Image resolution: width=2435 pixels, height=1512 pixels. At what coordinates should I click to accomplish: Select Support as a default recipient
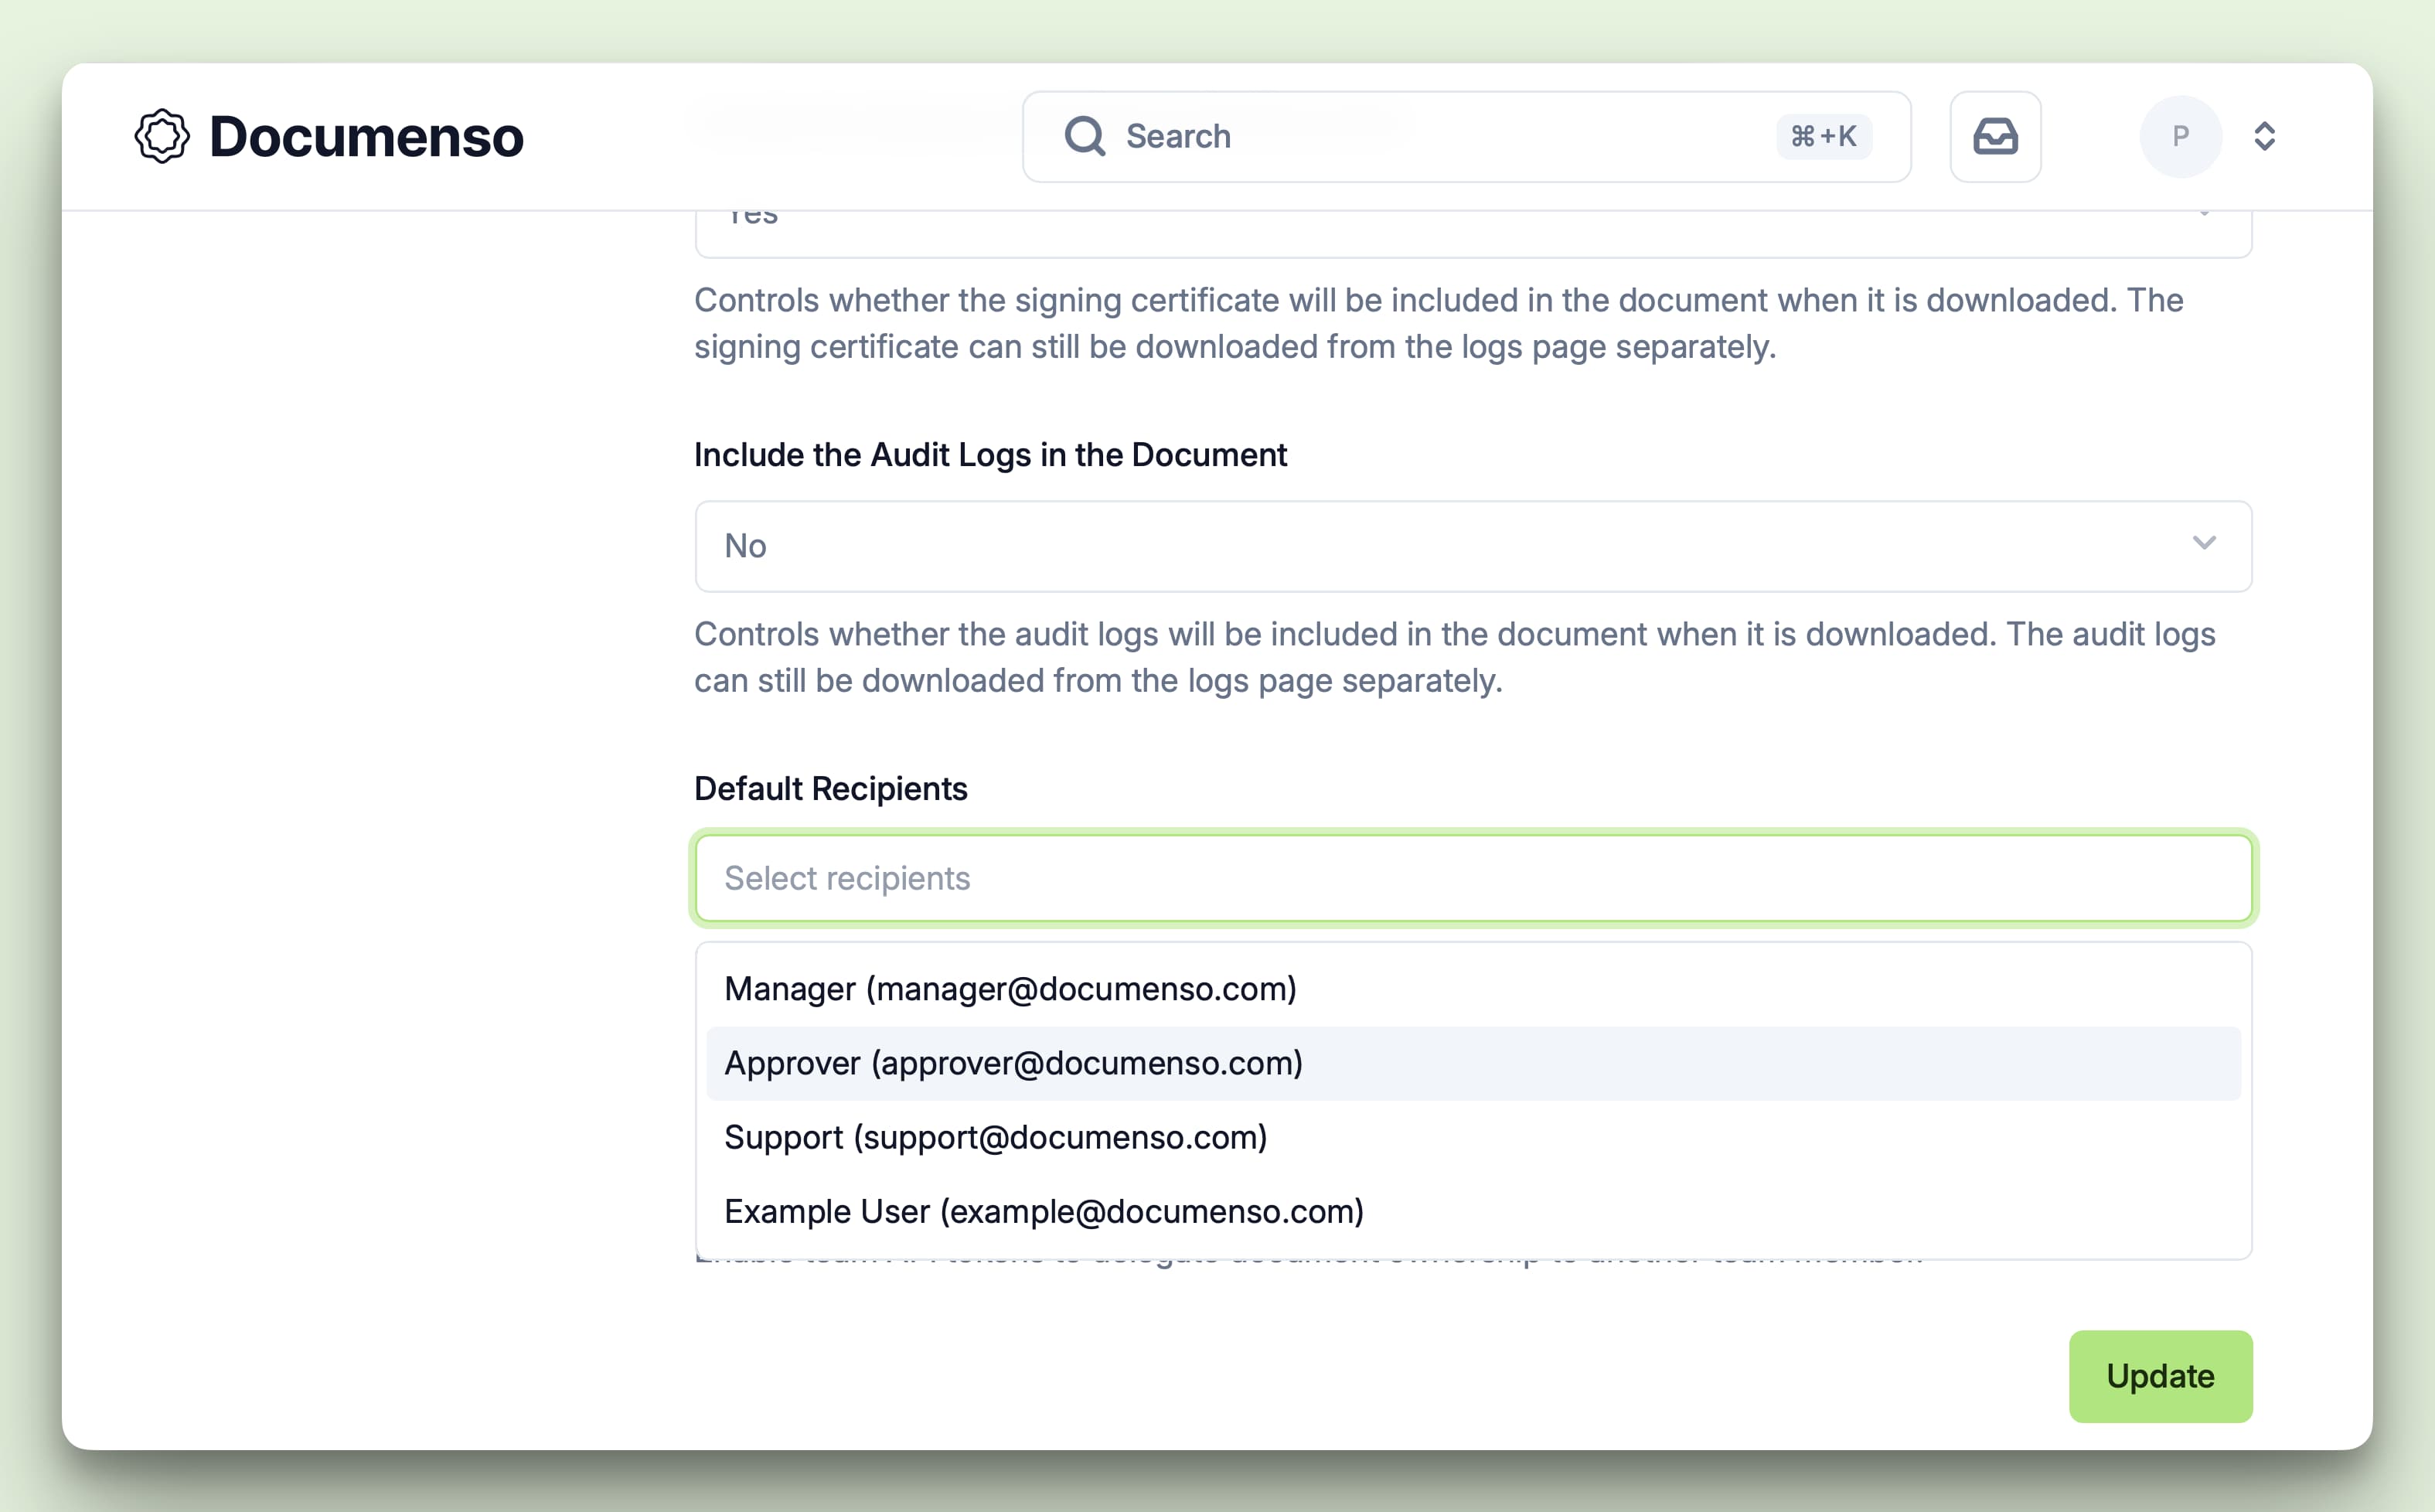tap(995, 1137)
